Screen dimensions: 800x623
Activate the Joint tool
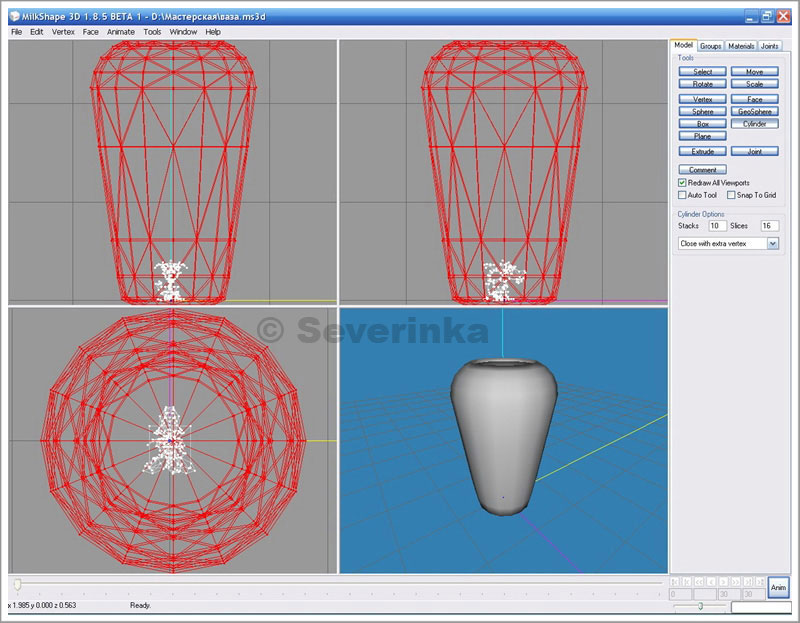pyautogui.click(x=755, y=151)
